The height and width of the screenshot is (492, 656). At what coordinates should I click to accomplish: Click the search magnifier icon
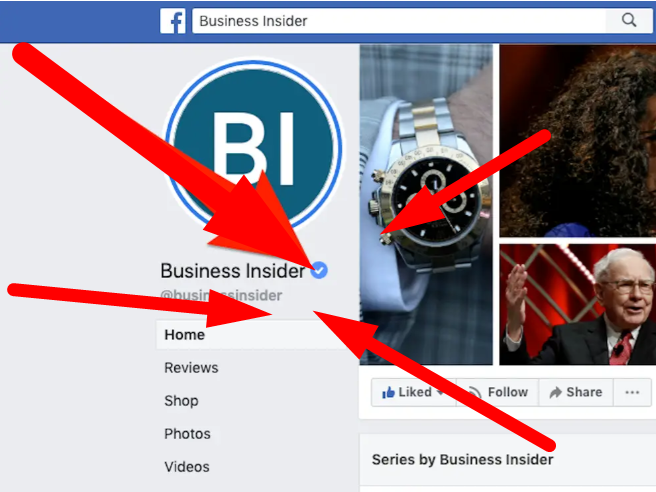[629, 20]
